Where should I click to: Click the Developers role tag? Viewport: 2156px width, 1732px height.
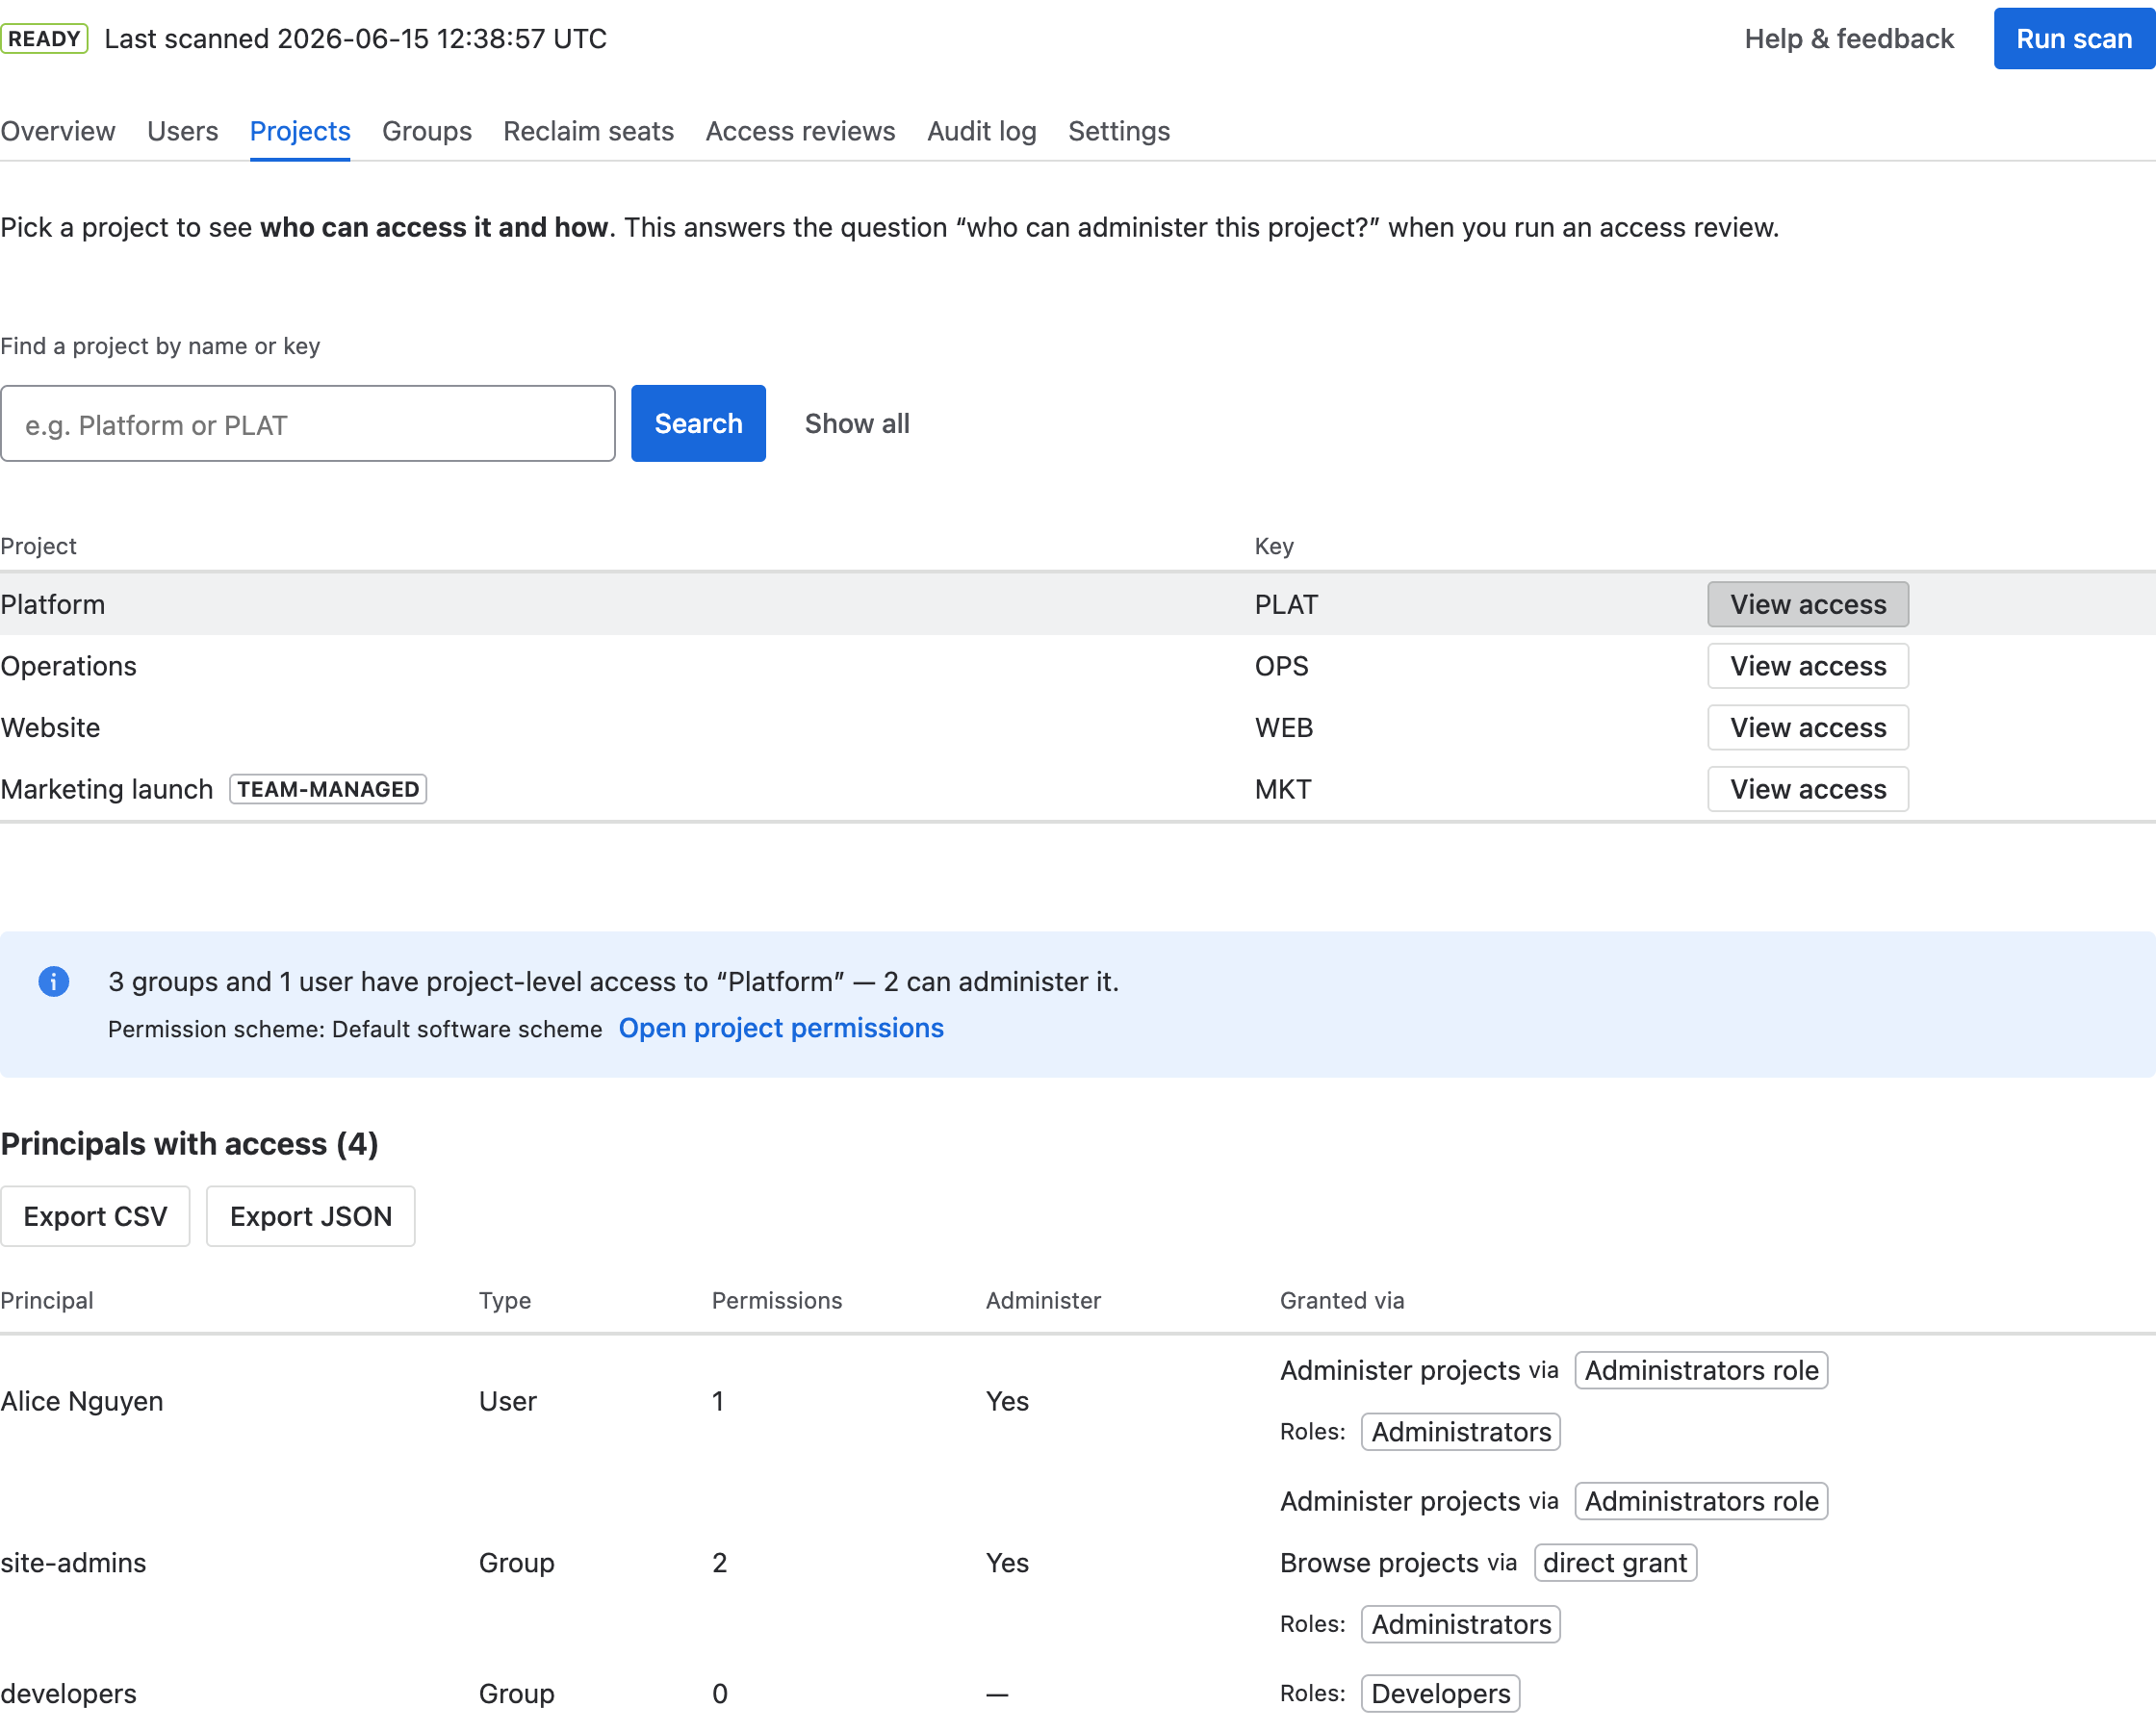click(1441, 1694)
